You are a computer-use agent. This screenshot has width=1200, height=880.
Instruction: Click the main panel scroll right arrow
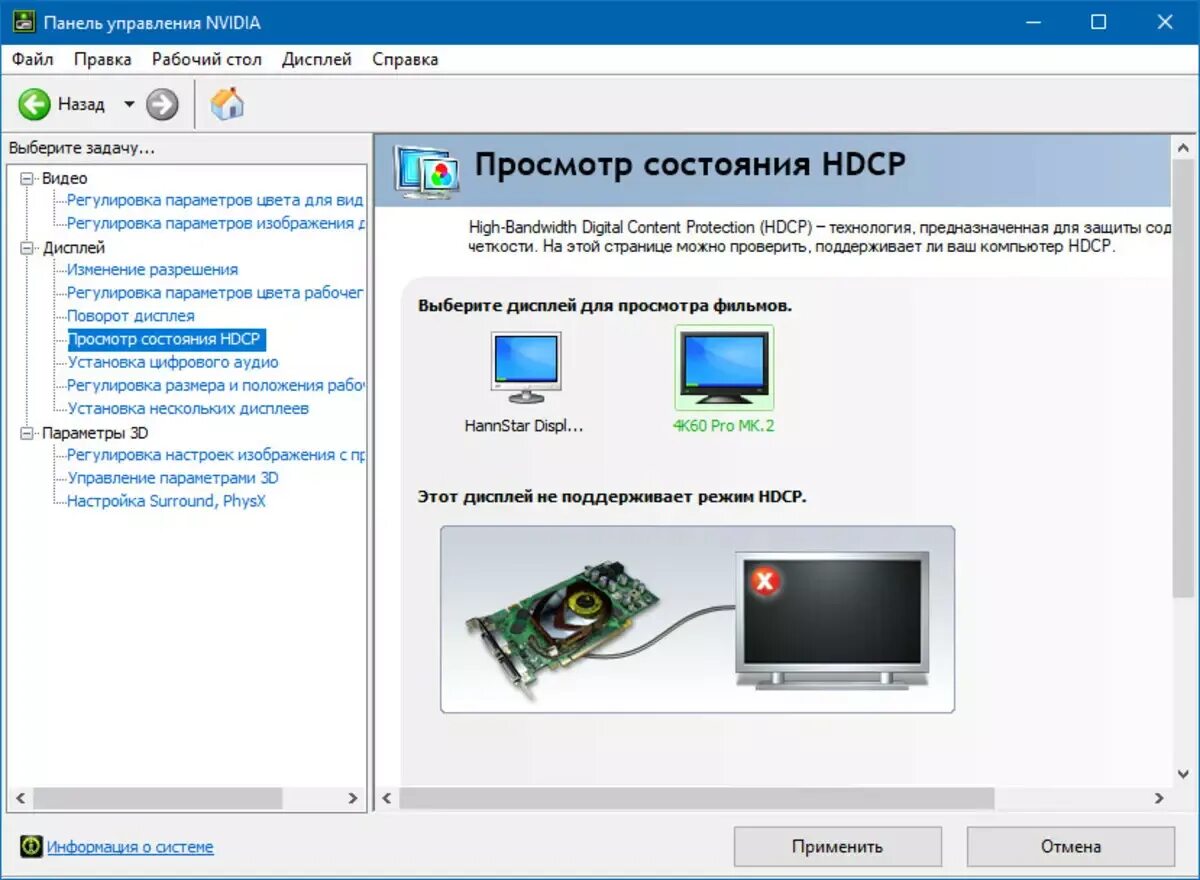pyautogui.click(x=1159, y=798)
